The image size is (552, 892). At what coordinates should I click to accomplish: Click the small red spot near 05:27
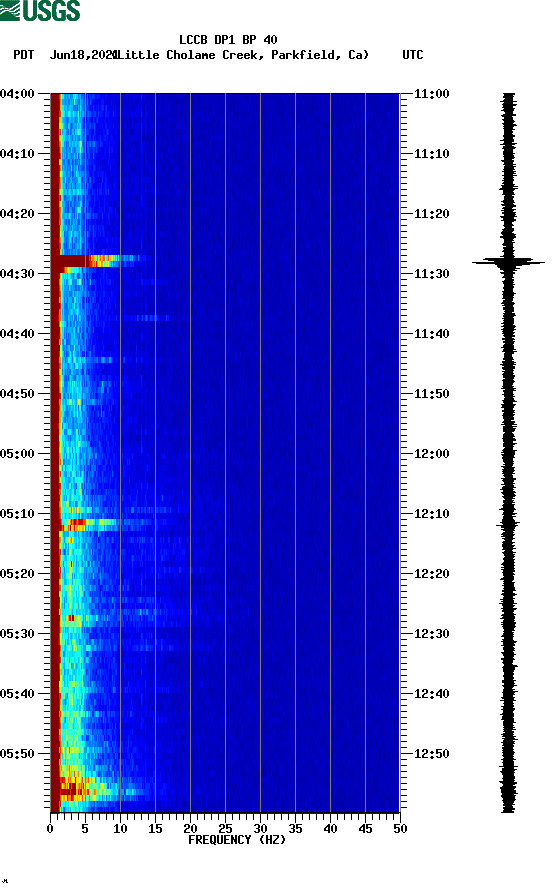(71, 618)
